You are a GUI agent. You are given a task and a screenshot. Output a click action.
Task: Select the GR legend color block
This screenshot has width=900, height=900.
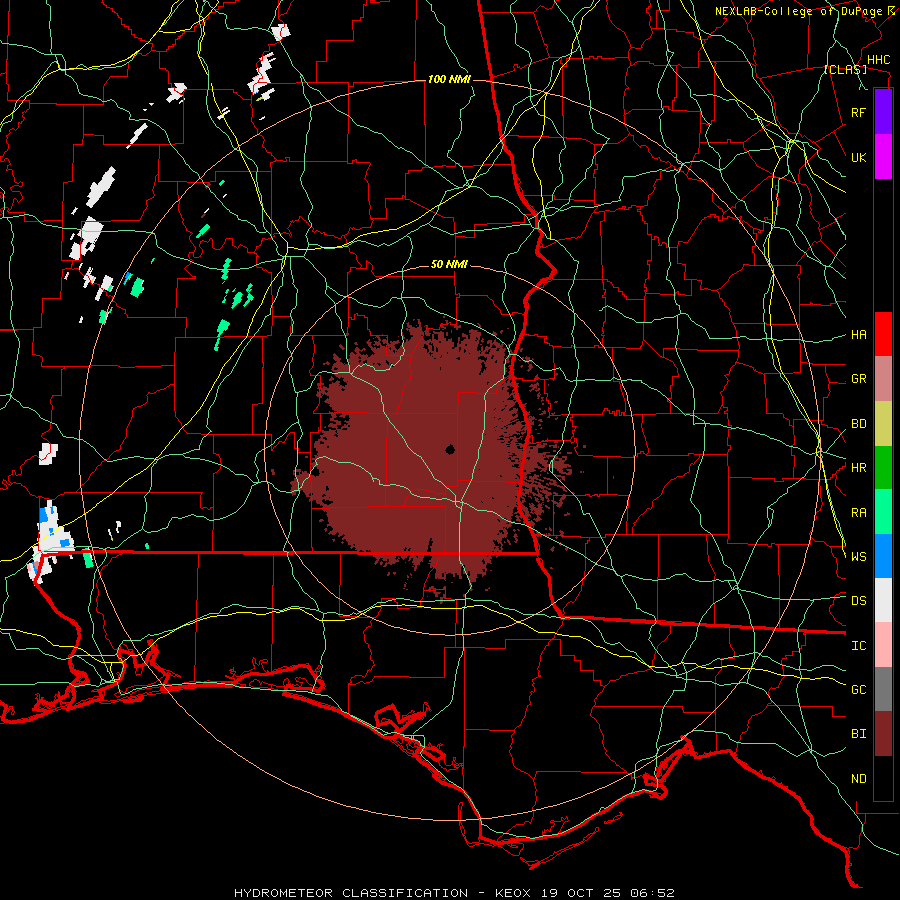click(x=883, y=379)
